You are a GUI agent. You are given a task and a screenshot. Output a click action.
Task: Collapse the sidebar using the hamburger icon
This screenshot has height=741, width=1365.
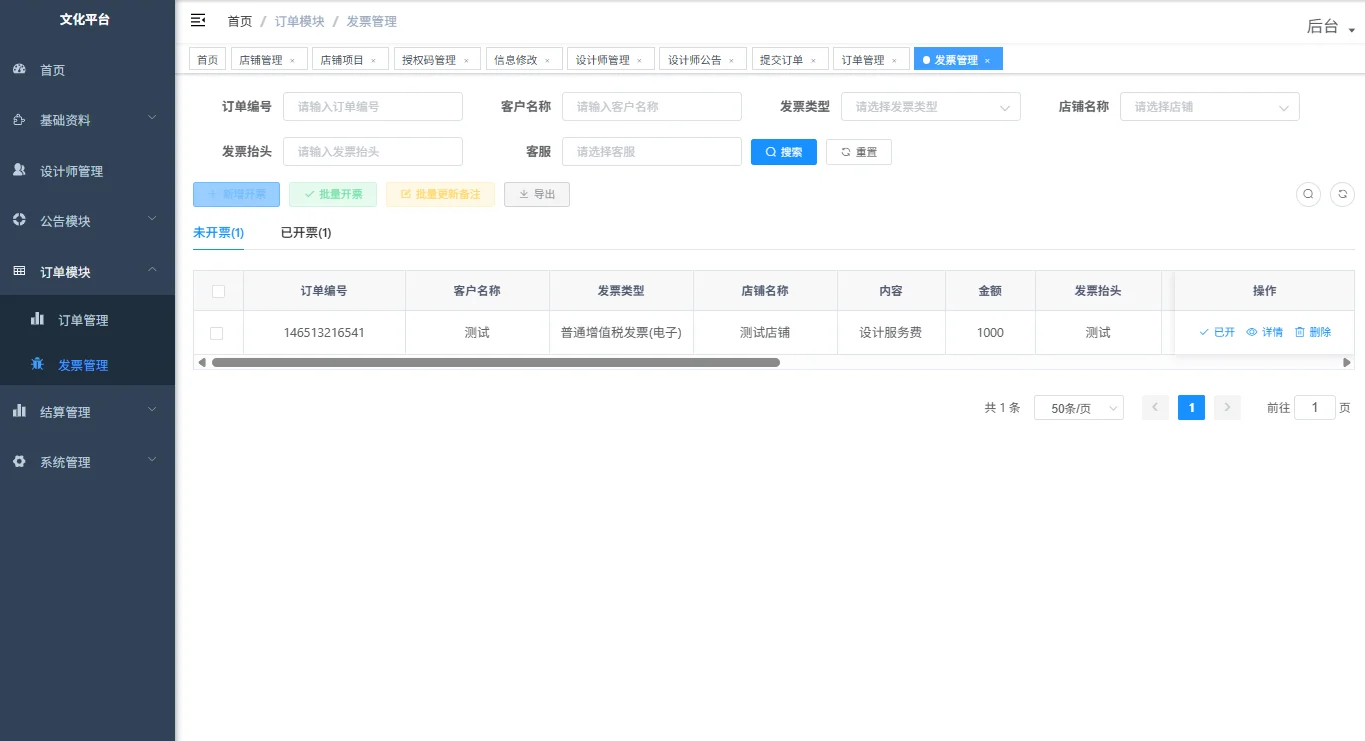point(196,19)
